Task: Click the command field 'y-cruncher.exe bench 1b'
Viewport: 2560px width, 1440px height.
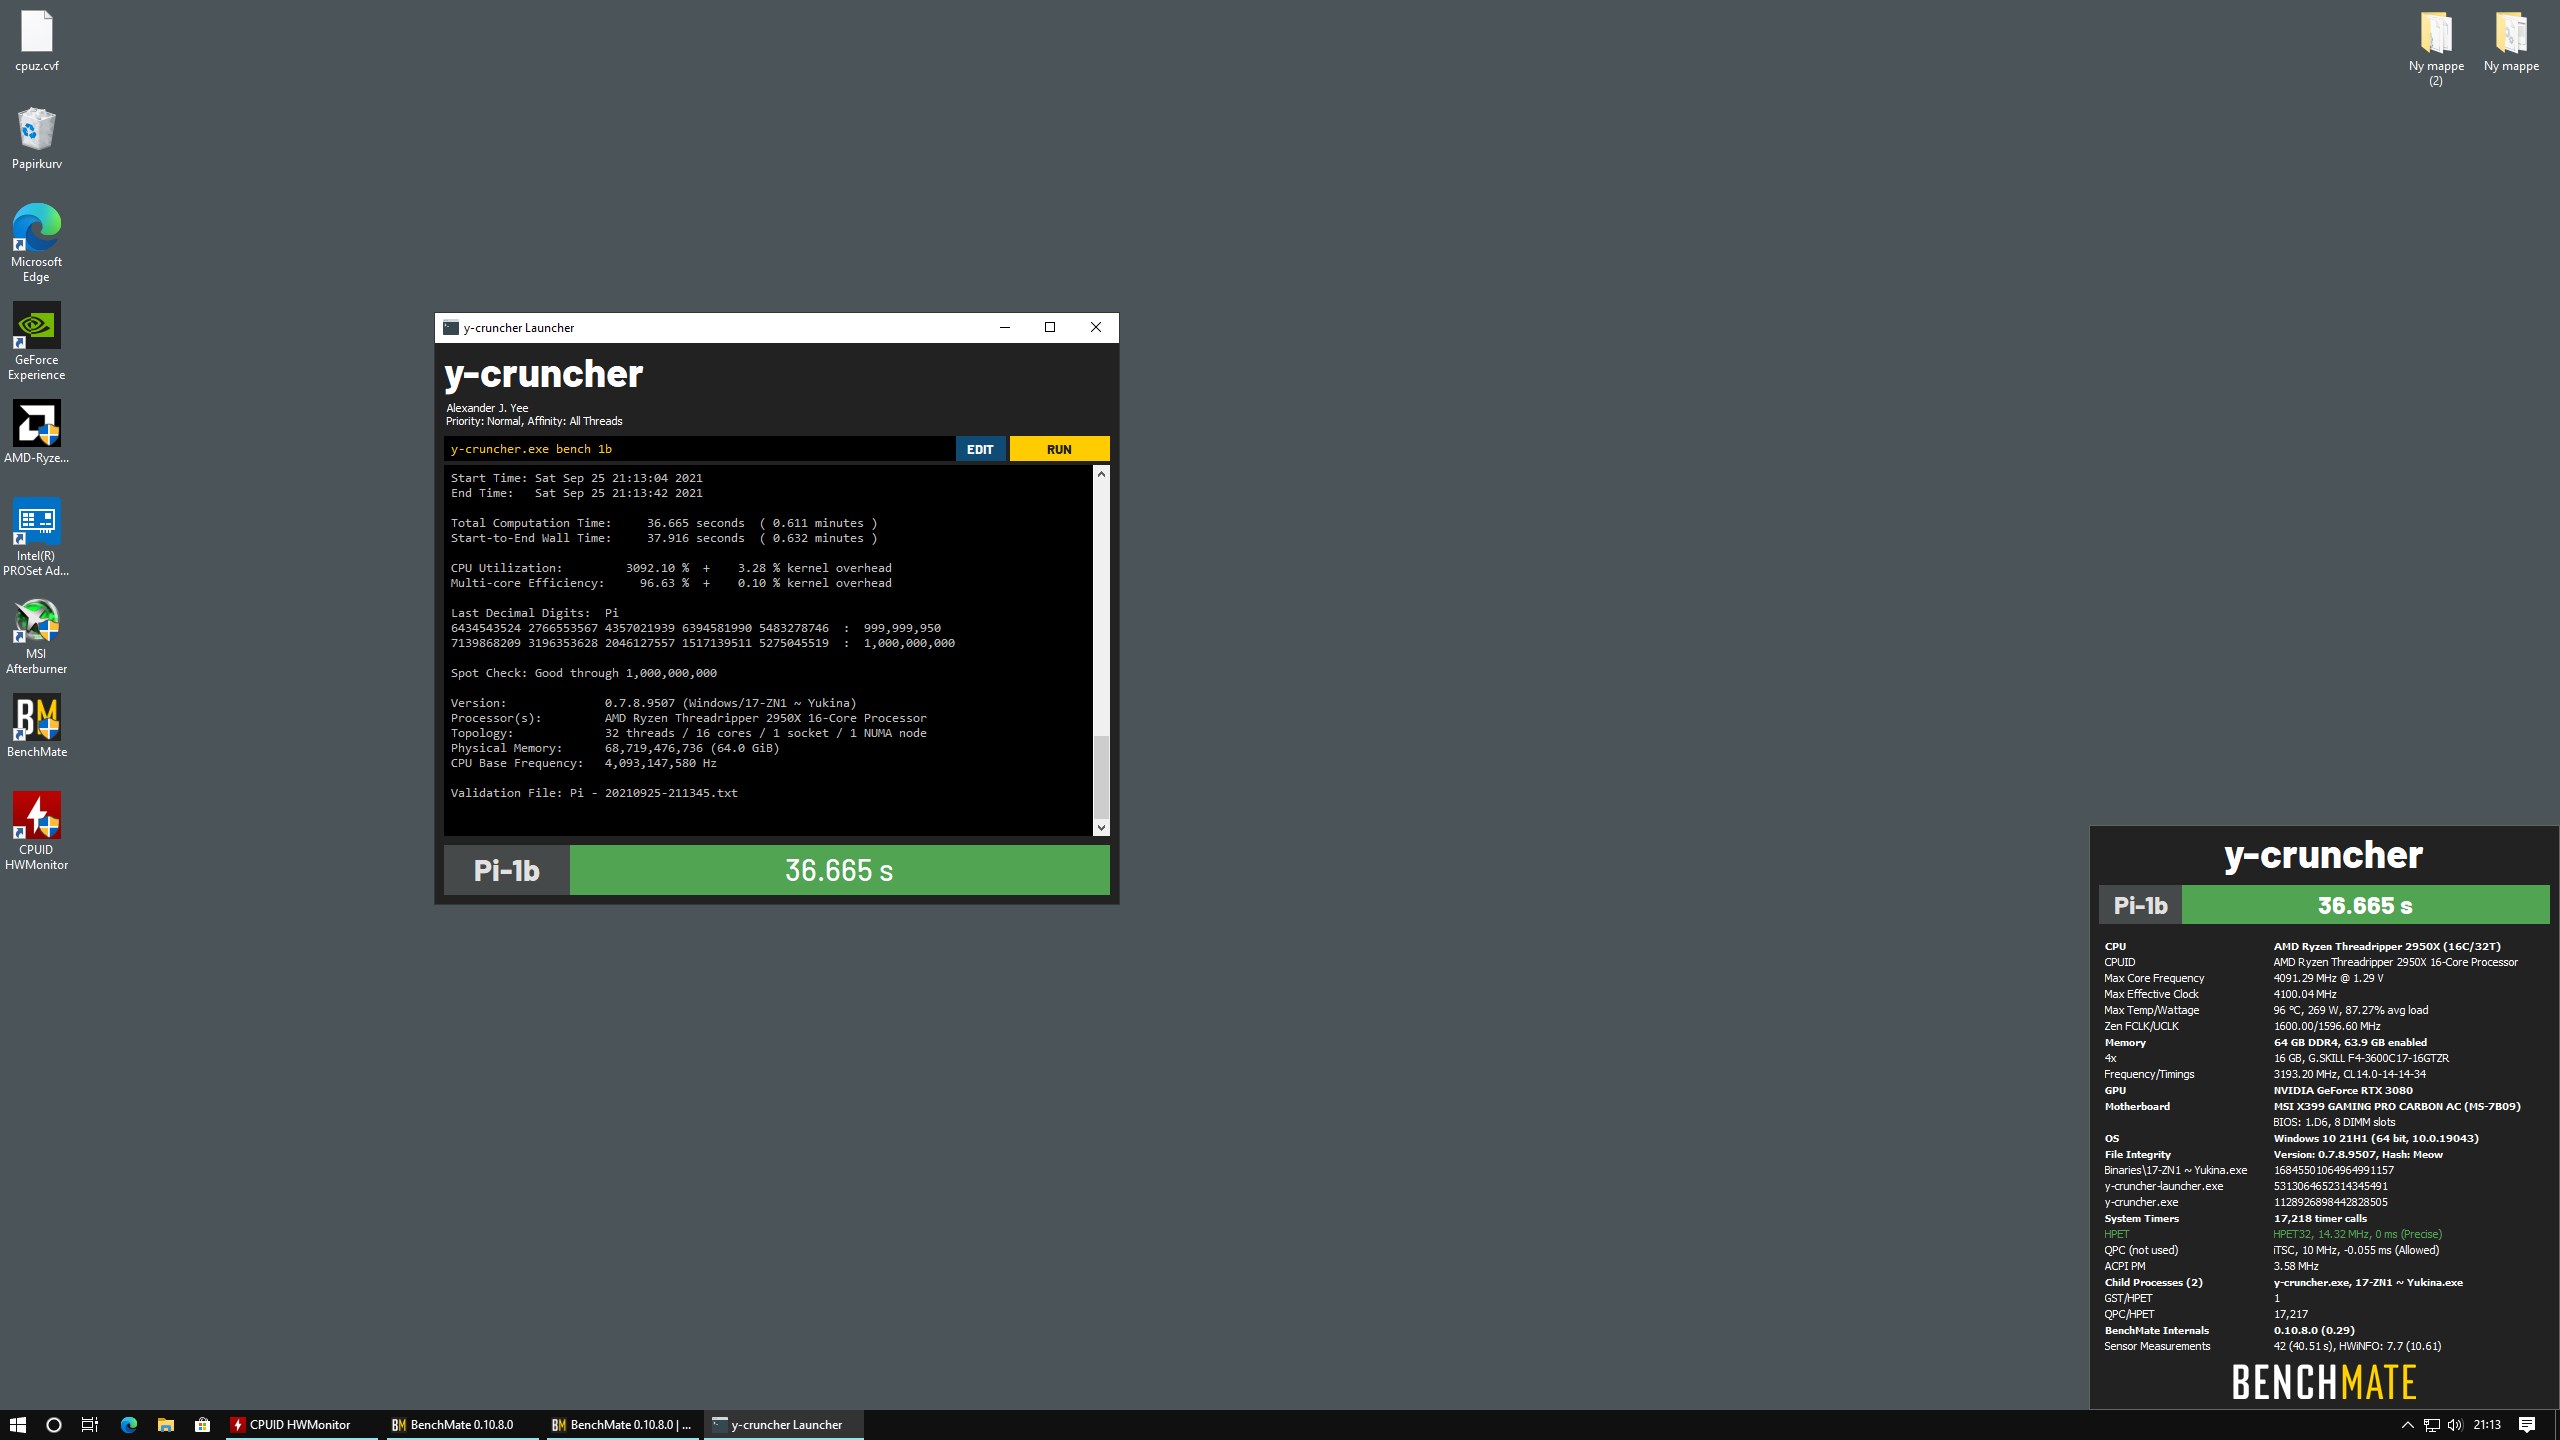Action: tap(699, 449)
